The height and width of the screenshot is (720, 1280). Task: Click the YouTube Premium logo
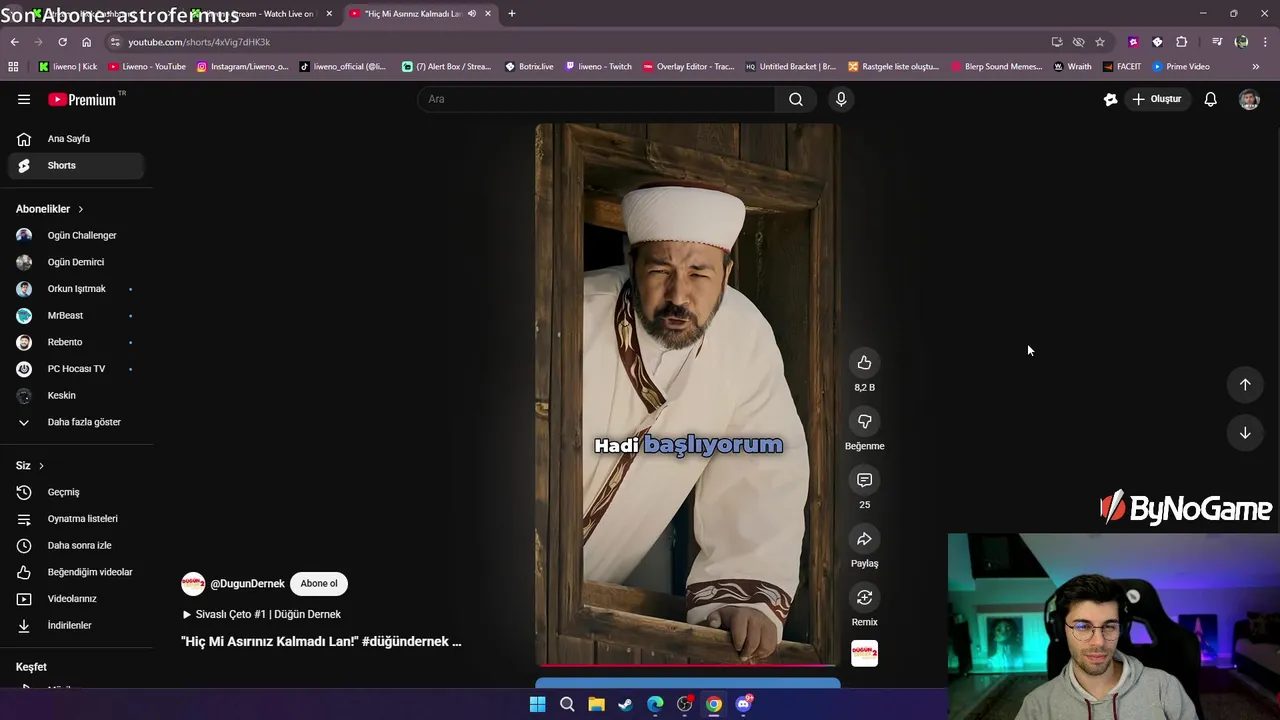tap(82, 99)
